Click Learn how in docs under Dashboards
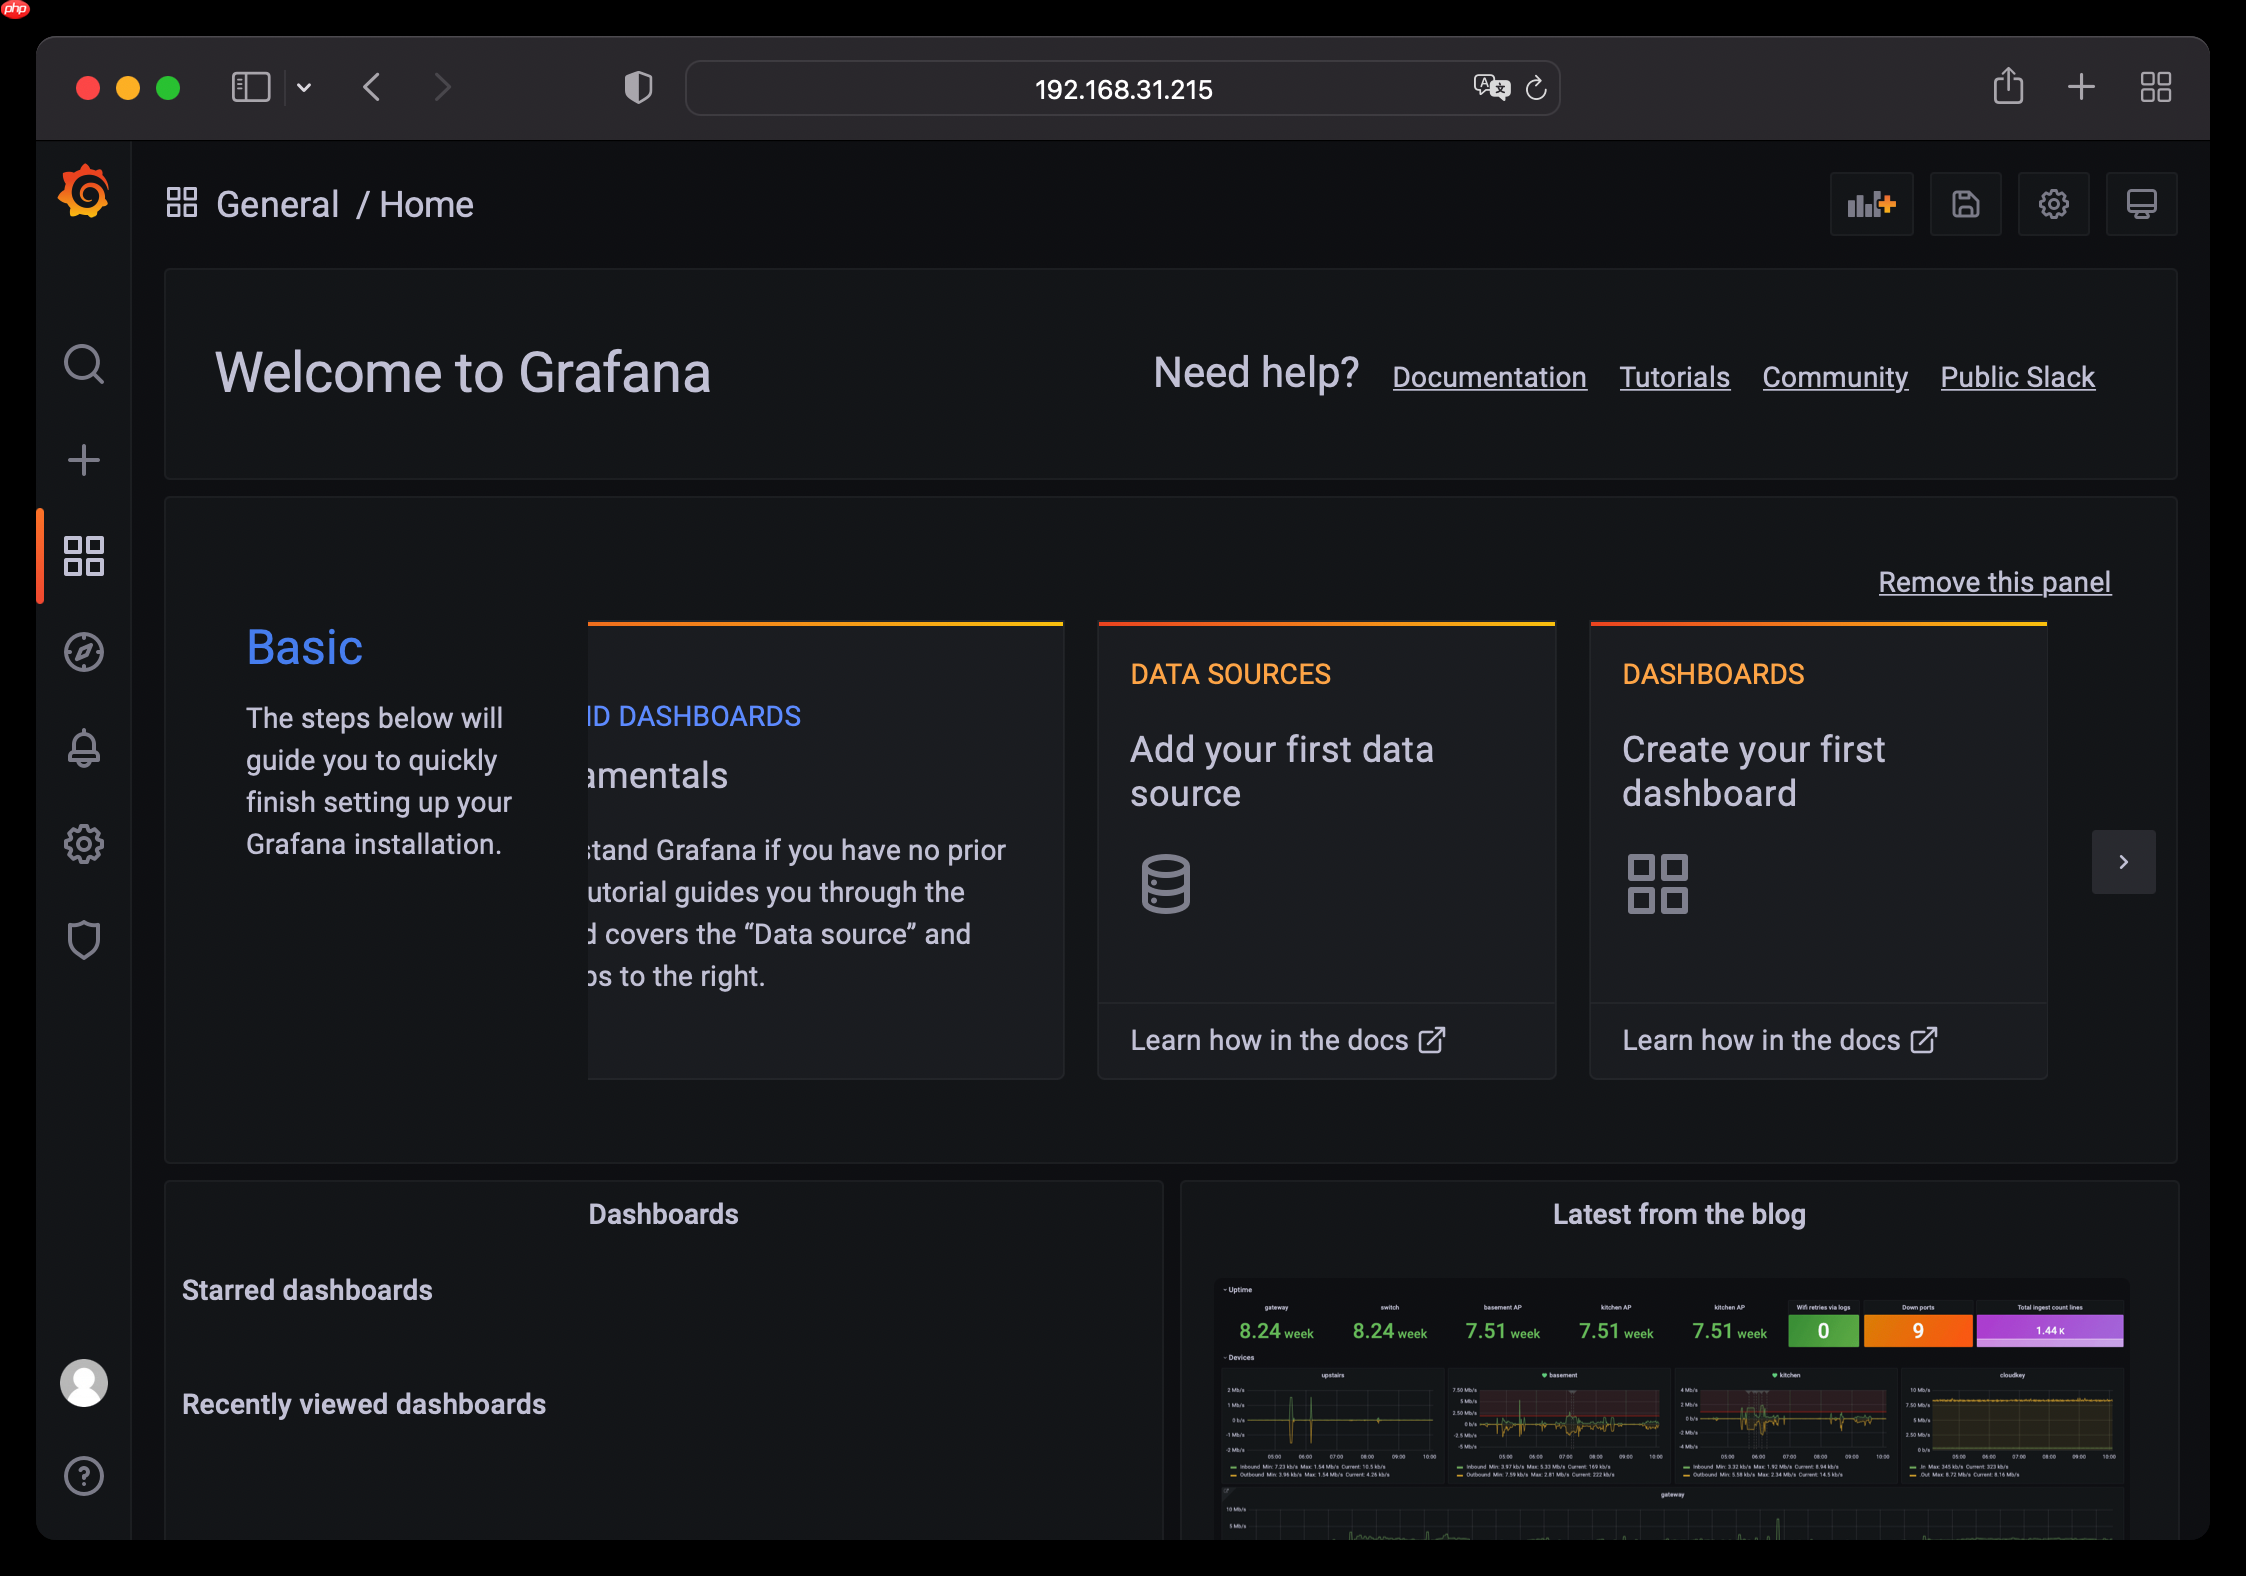 tap(1780, 1040)
